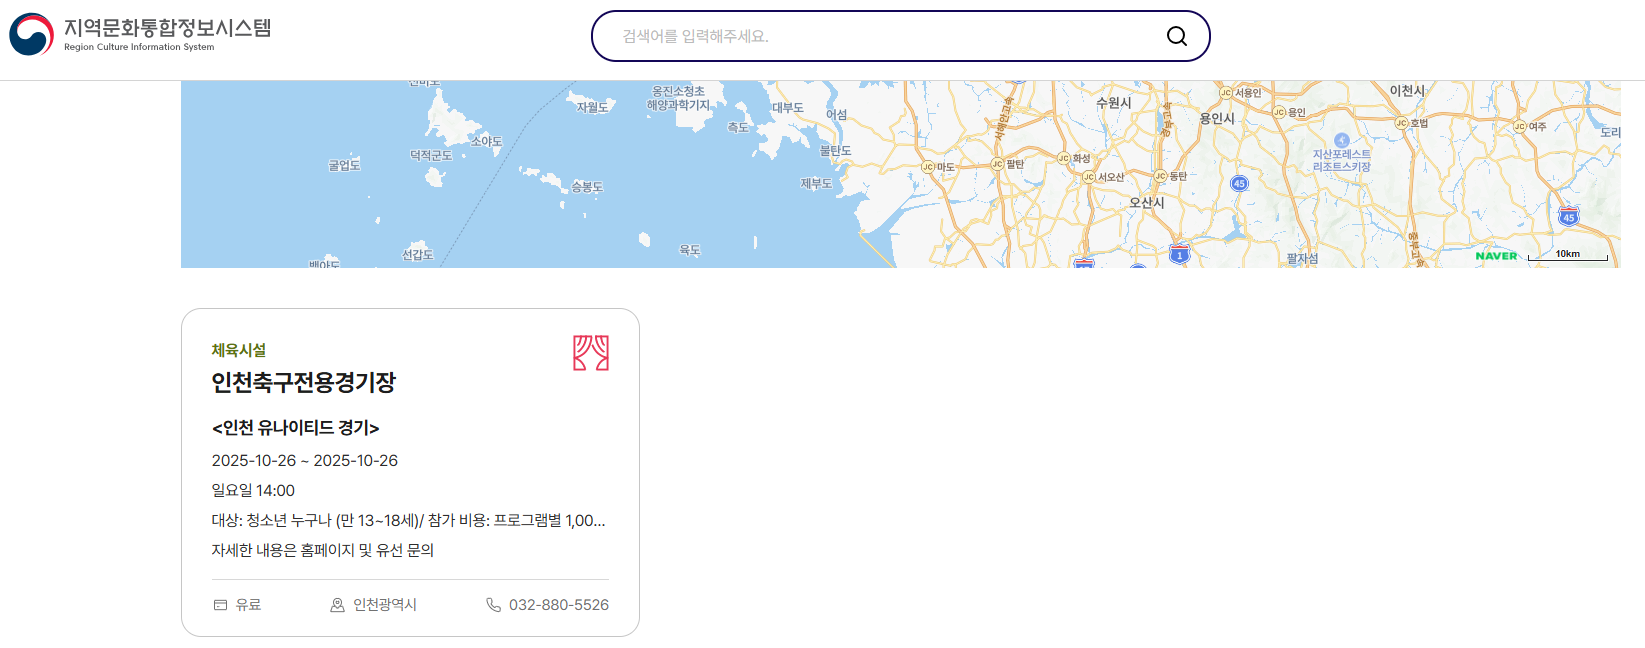
Task: Click the 인천광역시 region label
Action: 385,605
